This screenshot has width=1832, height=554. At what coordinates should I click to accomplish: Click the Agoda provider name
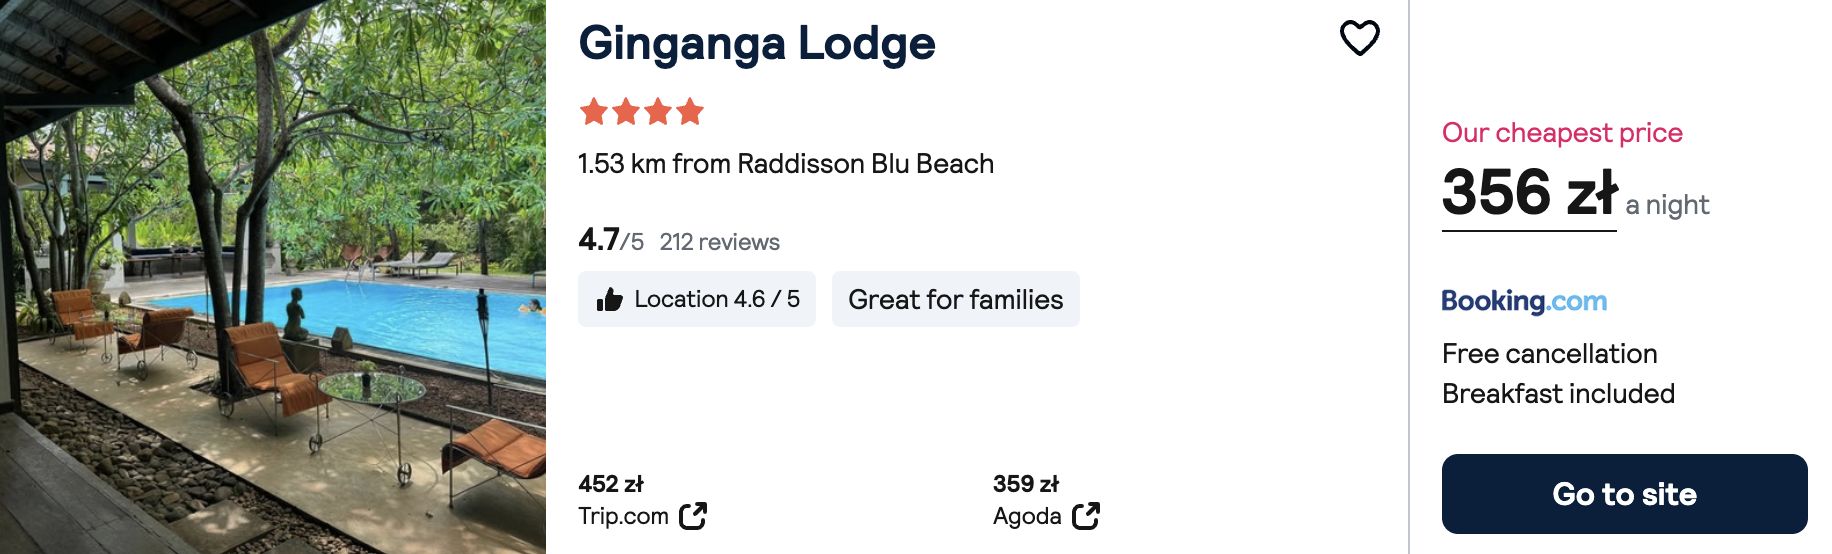point(1027,516)
